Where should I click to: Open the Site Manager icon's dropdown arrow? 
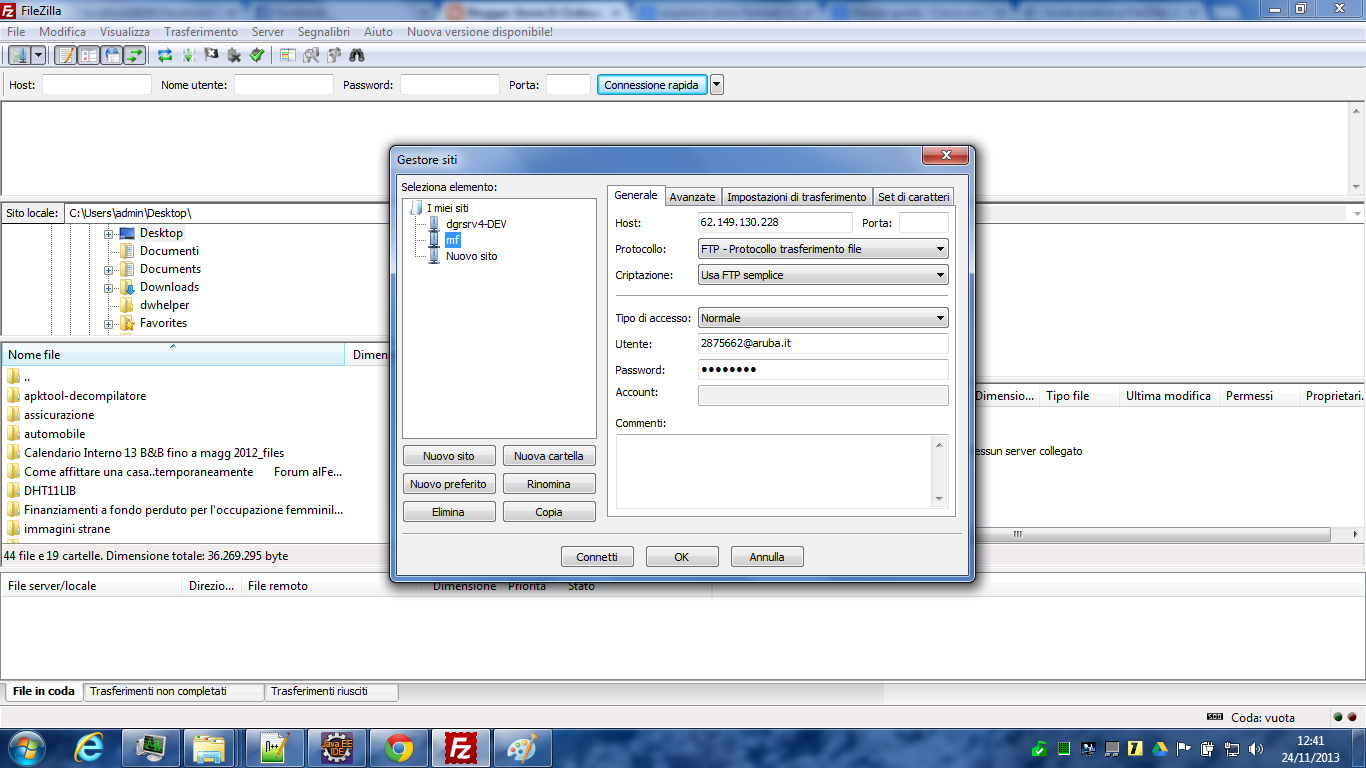[x=39, y=55]
